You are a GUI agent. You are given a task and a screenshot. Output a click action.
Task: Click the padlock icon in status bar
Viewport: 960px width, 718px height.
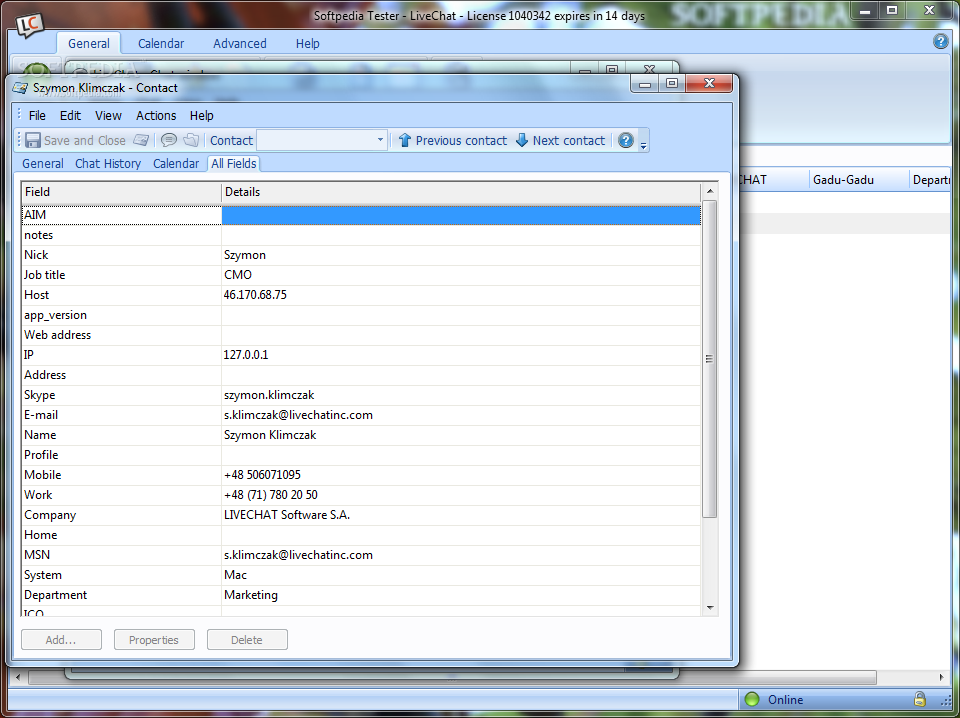click(920, 698)
